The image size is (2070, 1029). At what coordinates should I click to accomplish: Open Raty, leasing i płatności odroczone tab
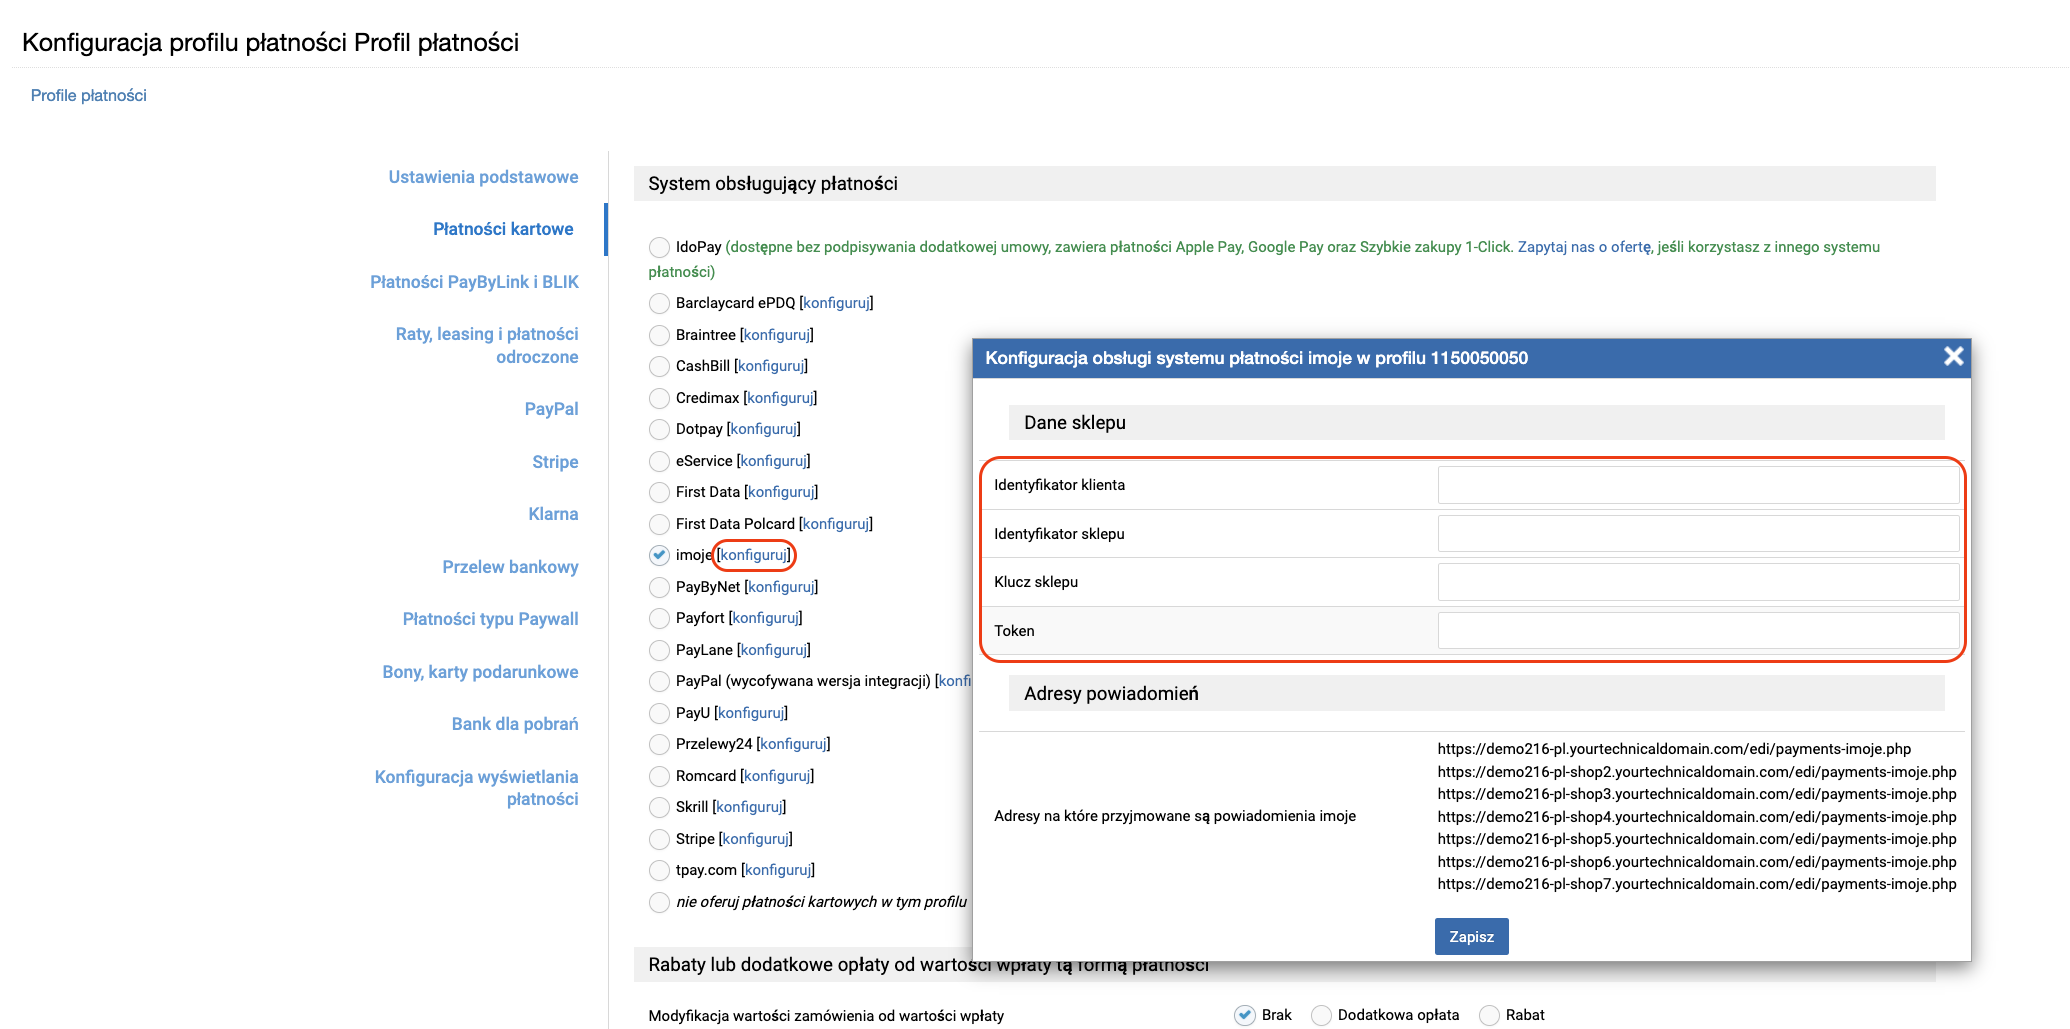click(487, 345)
